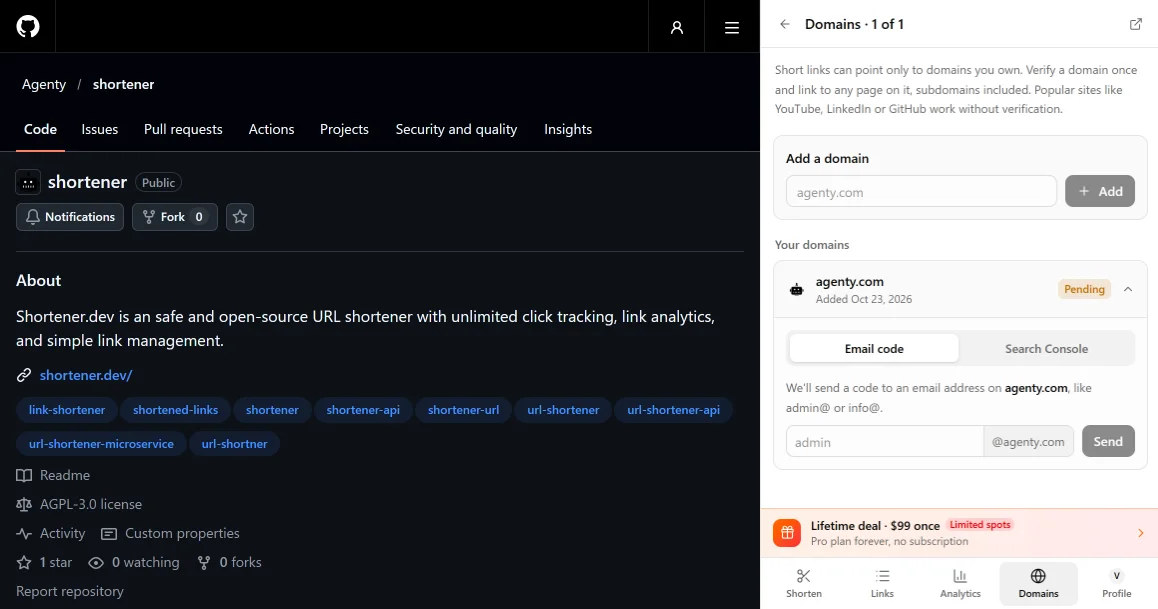Open the Shorten scissors tab
1158x609 pixels.
tap(804, 583)
